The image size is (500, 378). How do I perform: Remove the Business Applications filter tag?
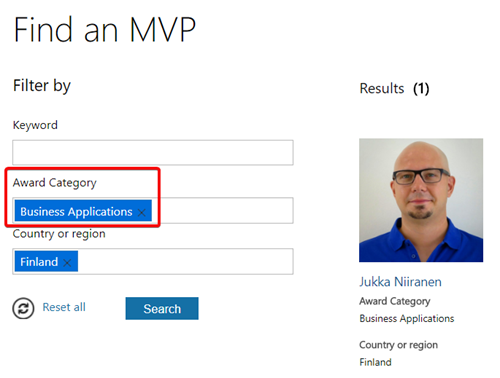[141, 212]
